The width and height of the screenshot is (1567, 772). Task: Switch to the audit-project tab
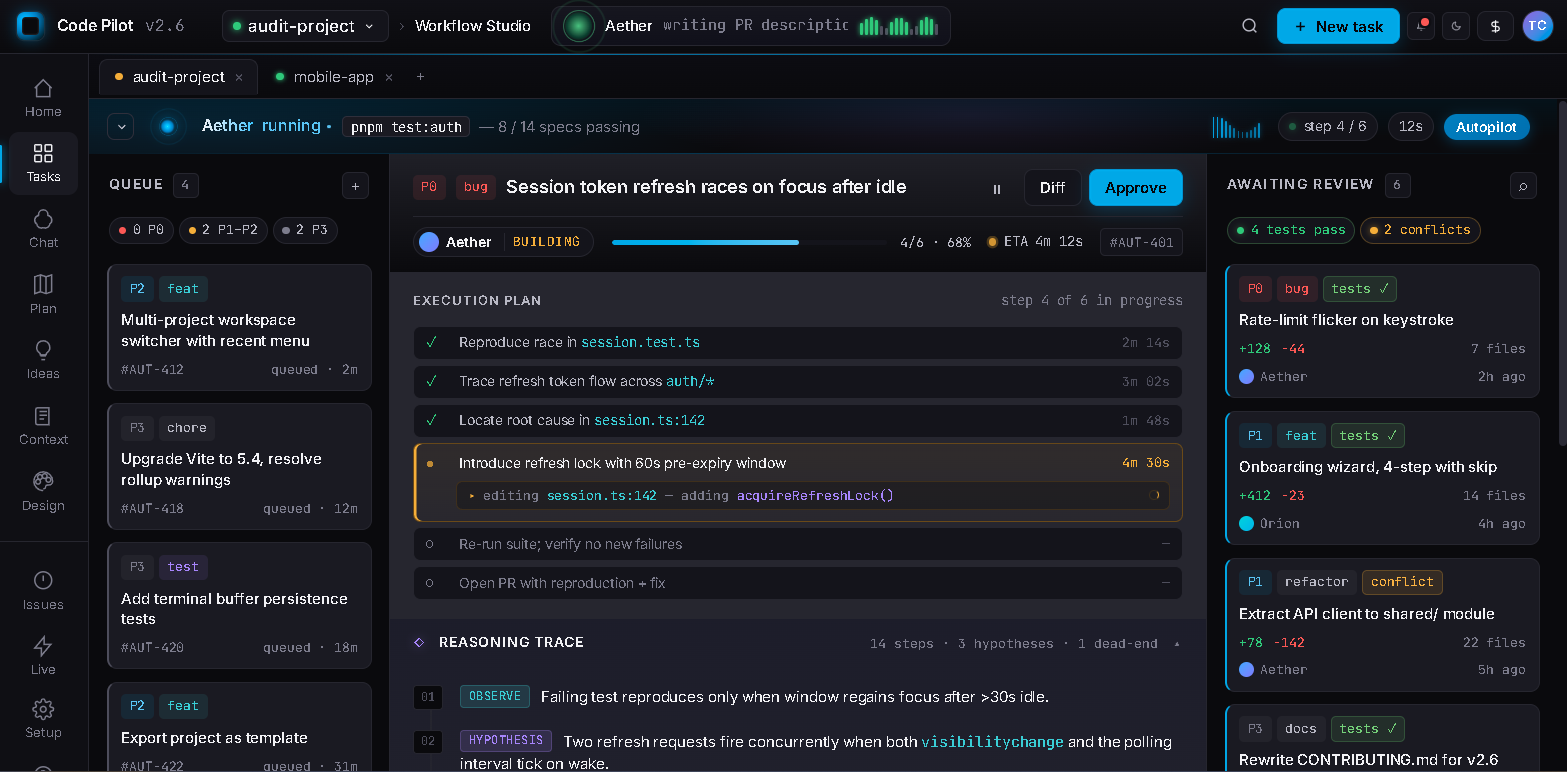point(179,77)
